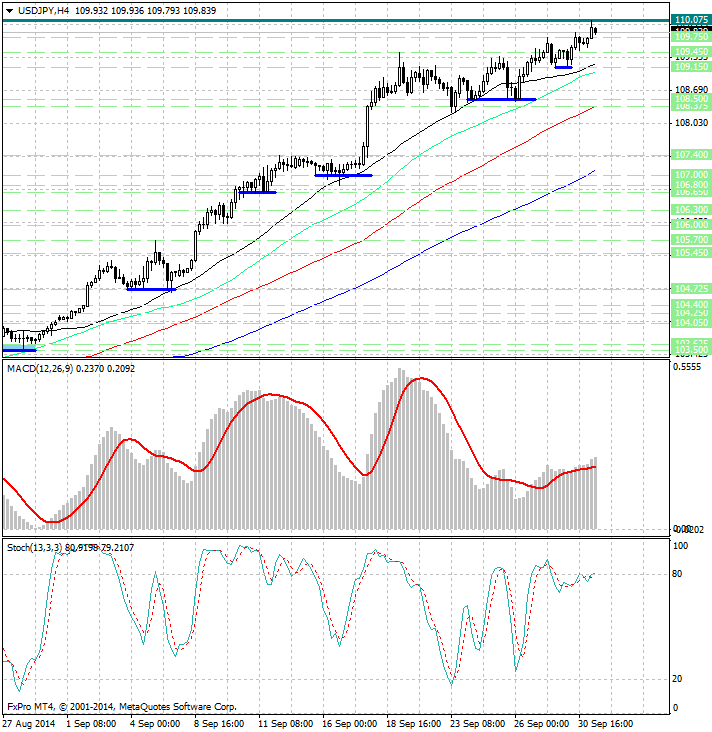Screen dimensions: 712x732
Task: Select the 109.450 level label
Action: click(x=691, y=51)
